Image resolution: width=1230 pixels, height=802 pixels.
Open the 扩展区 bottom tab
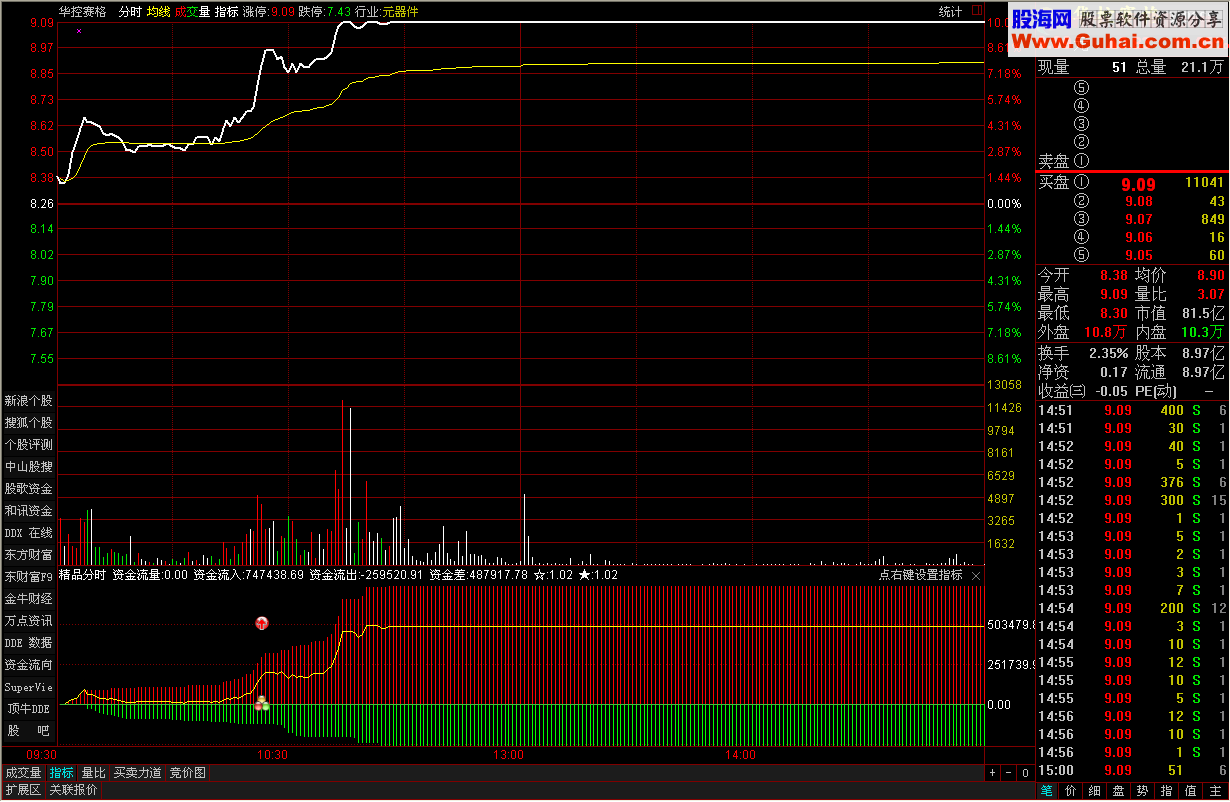click(x=23, y=790)
